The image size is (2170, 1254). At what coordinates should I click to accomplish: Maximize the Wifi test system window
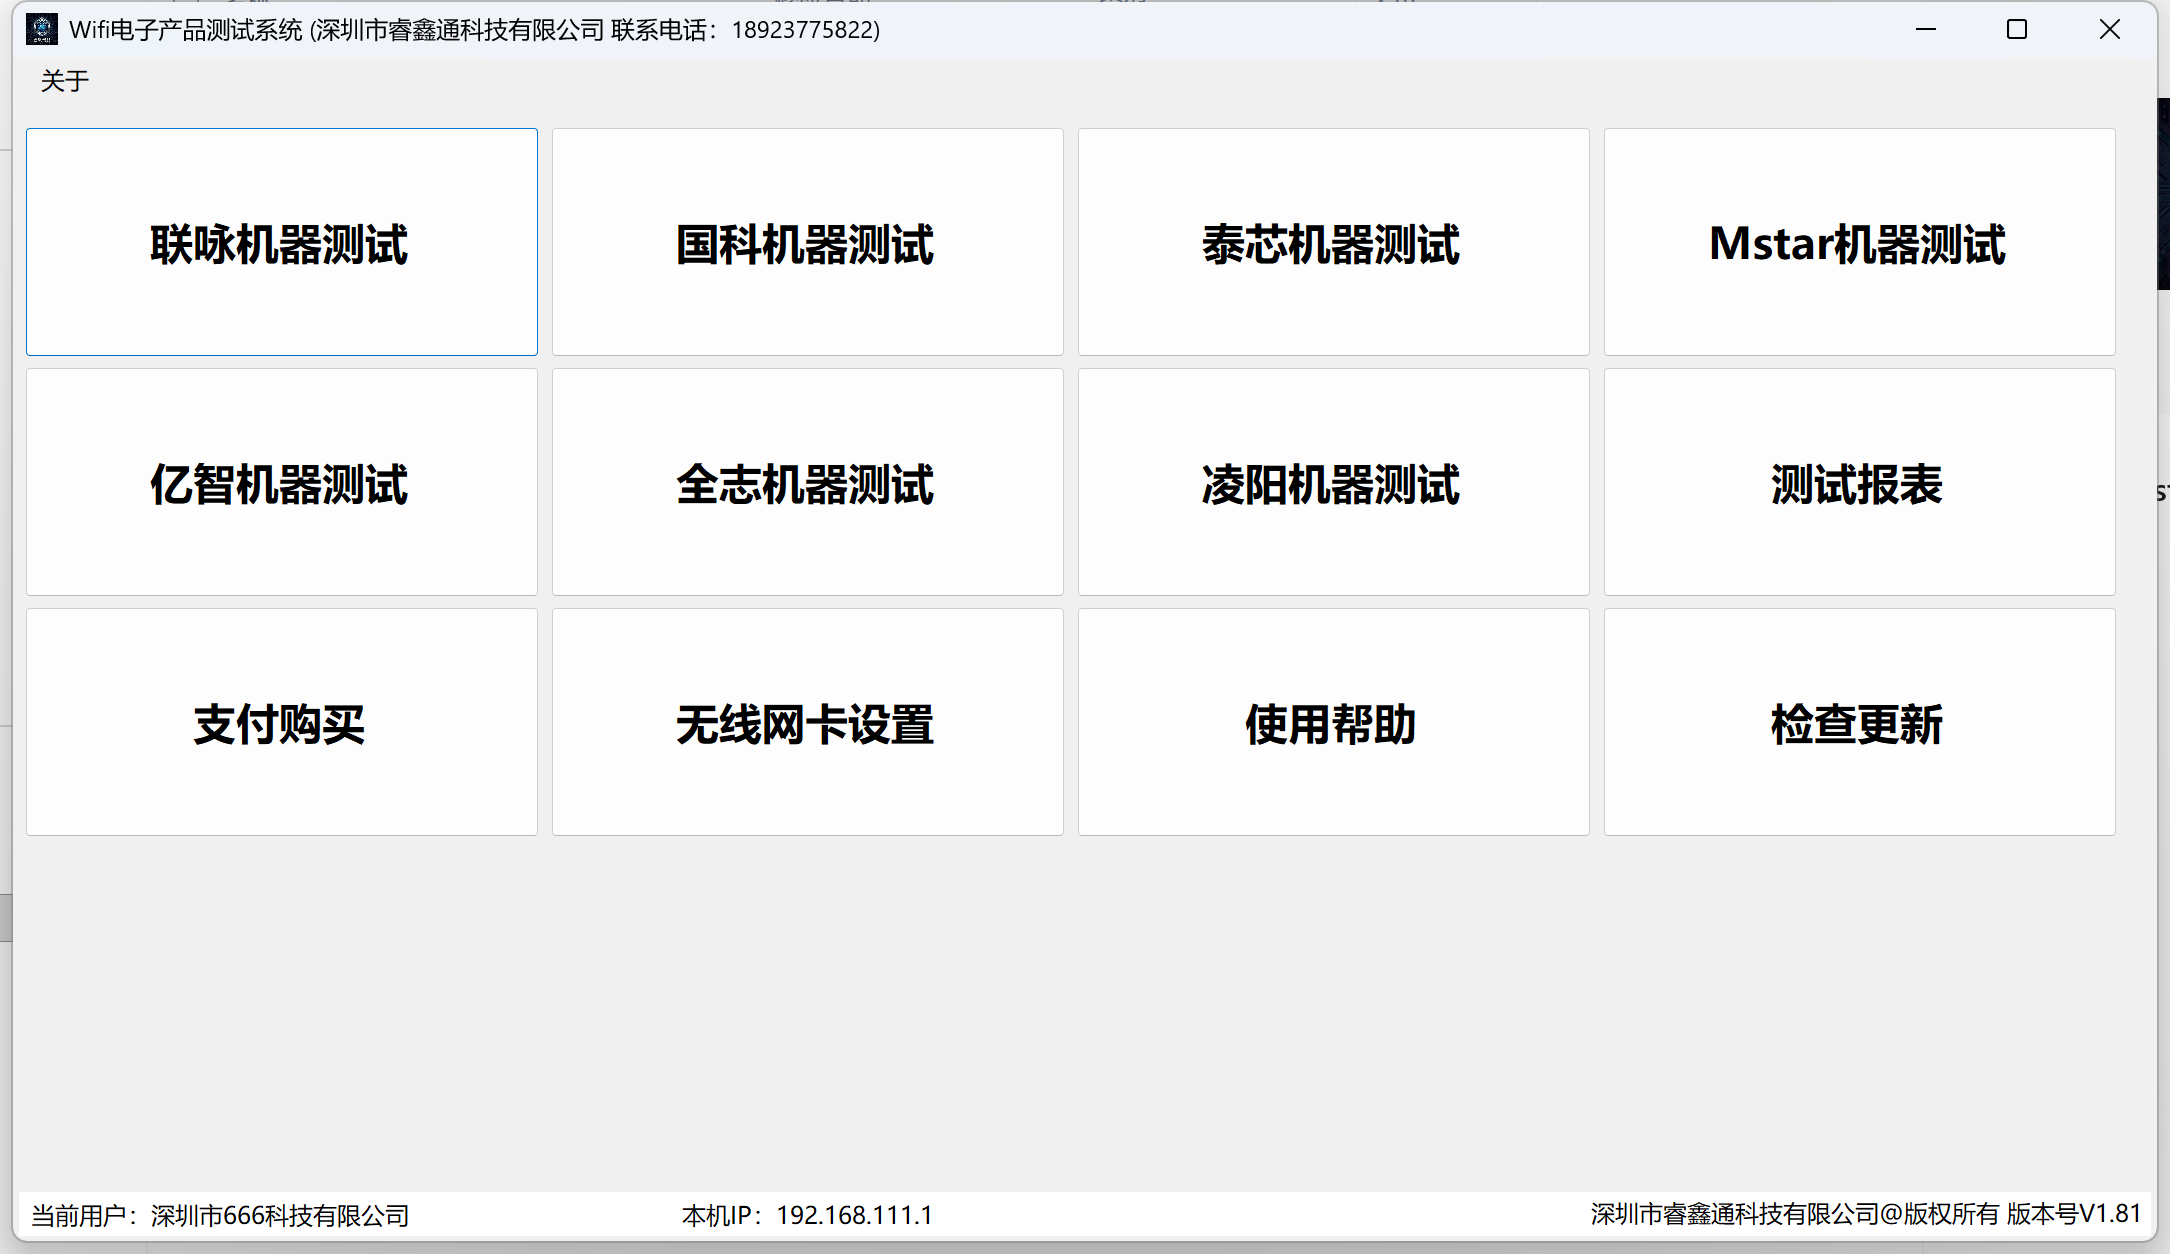tap(2017, 29)
